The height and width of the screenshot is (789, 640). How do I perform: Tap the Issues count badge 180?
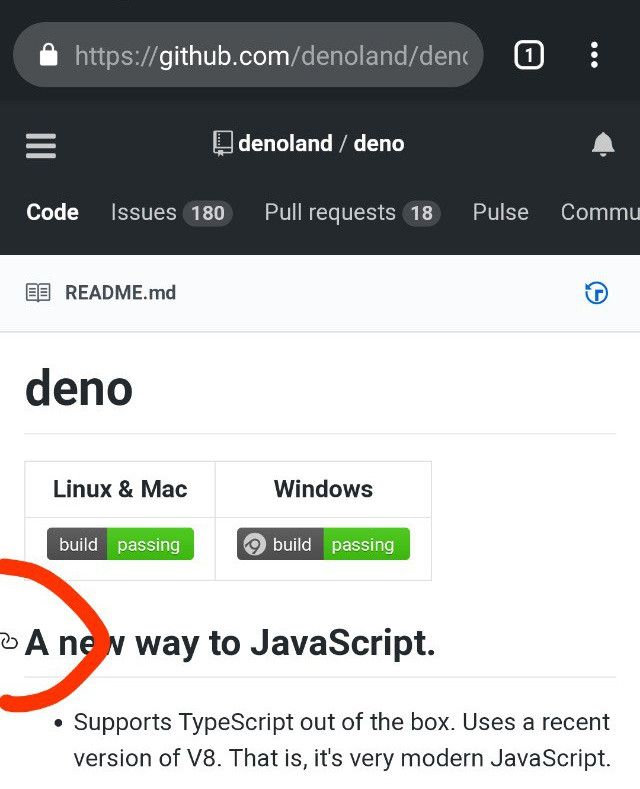[x=208, y=213]
